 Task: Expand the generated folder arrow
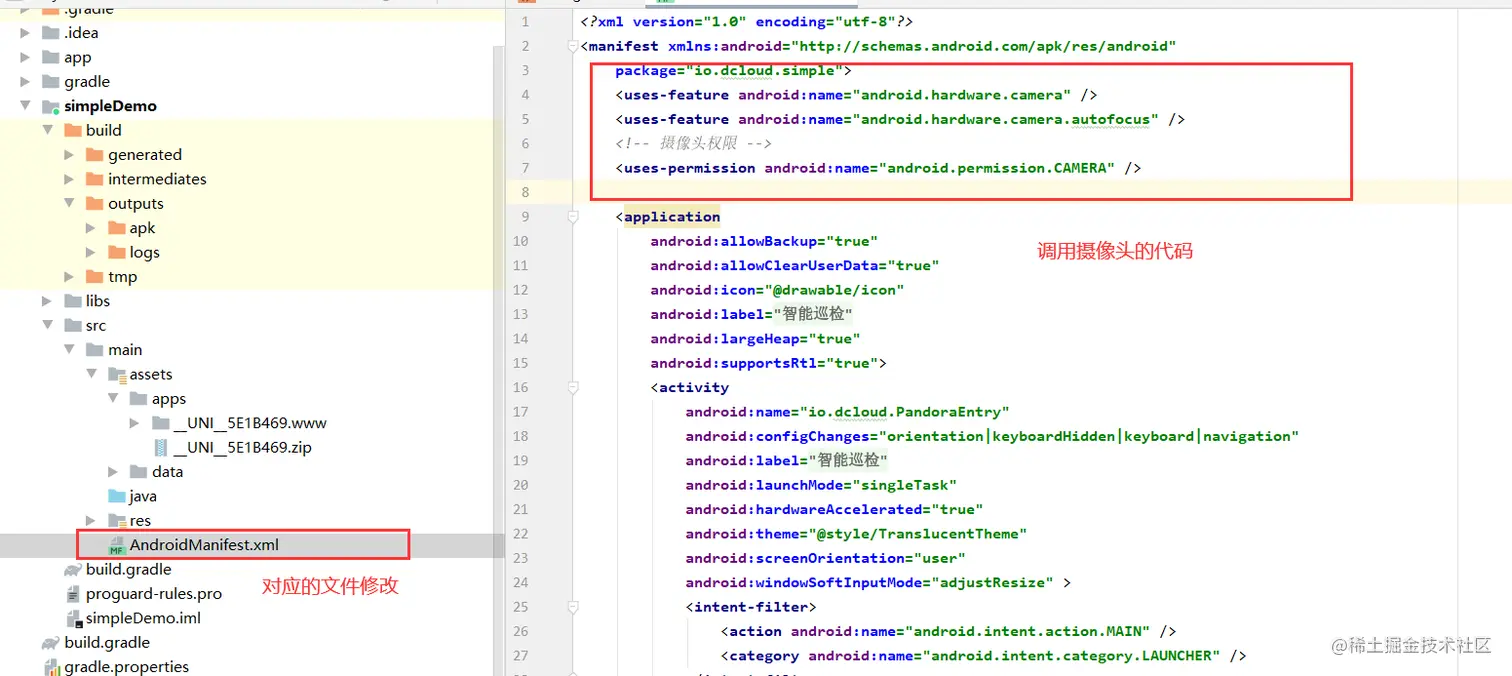pyautogui.click(x=69, y=155)
